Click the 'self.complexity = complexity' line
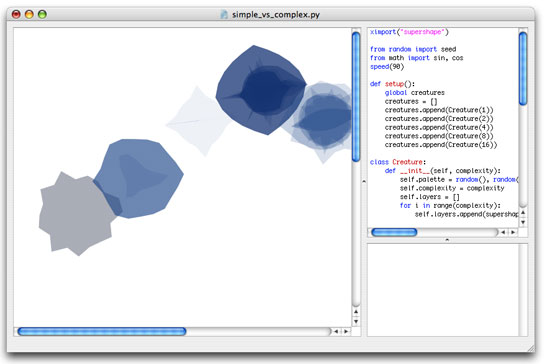Image resolution: width=550 pixels, height=364 pixels. pos(452,188)
